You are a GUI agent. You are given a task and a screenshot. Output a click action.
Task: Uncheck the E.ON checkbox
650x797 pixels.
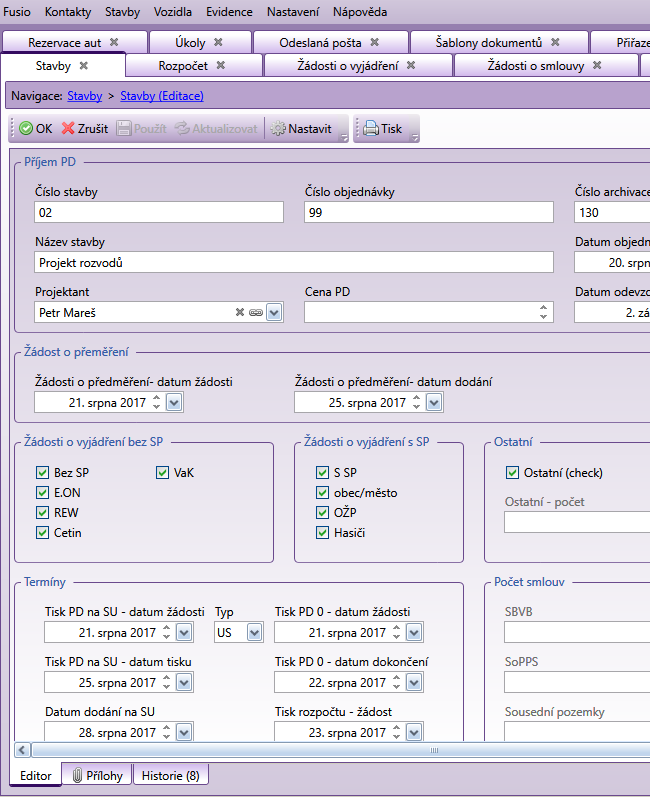coord(42,492)
